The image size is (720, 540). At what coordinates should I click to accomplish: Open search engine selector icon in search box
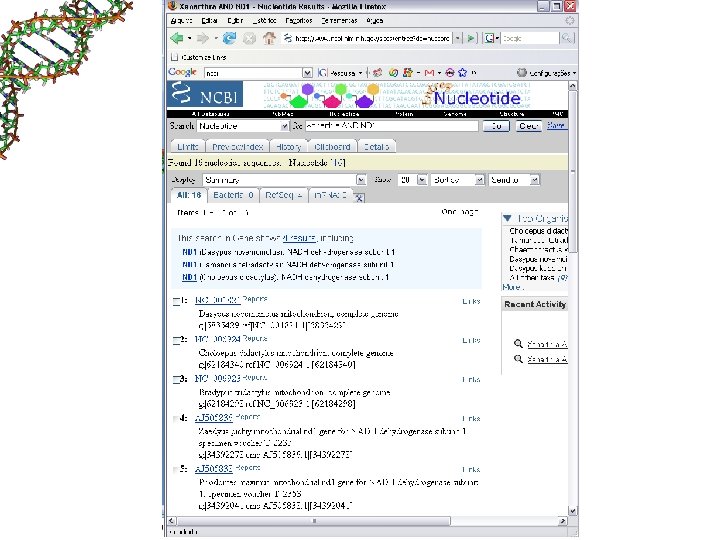coord(492,38)
